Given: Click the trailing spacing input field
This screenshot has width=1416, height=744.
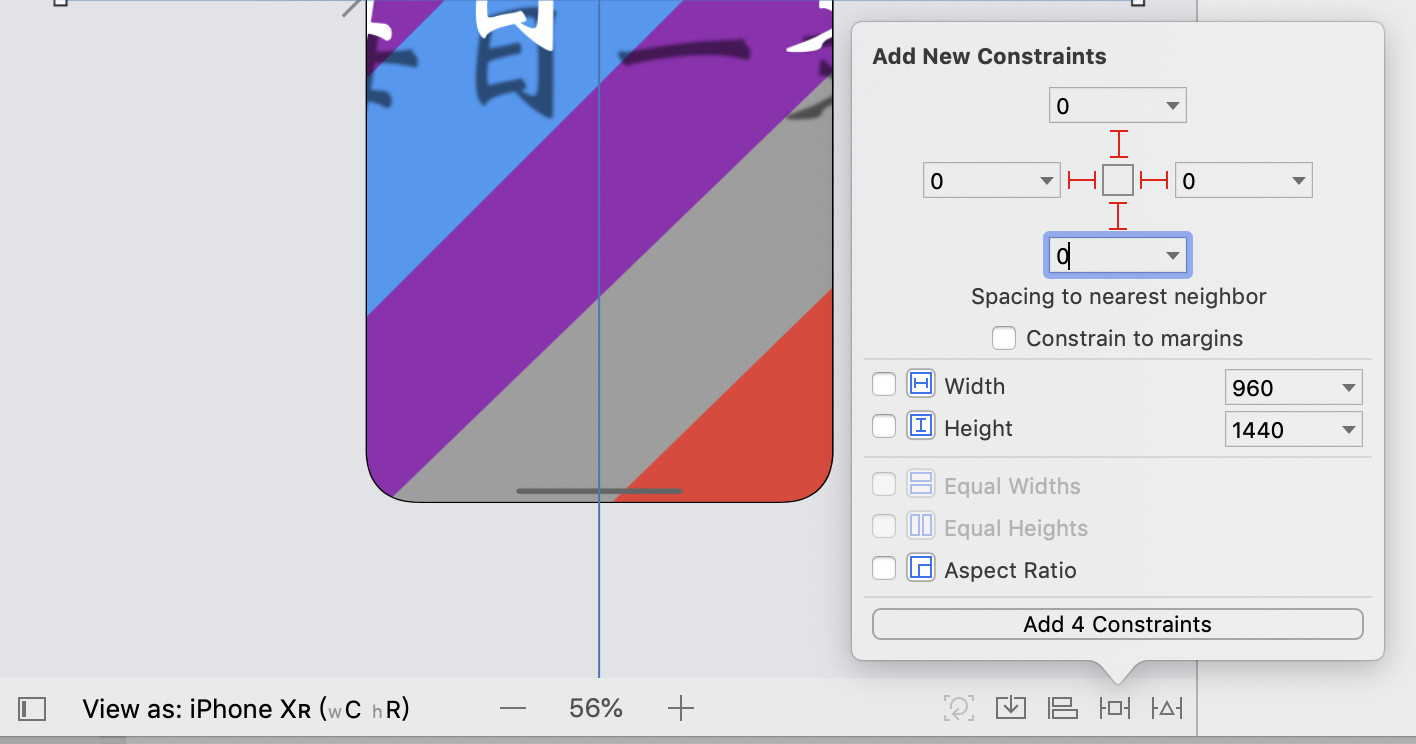Looking at the screenshot, I should 1230,181.
